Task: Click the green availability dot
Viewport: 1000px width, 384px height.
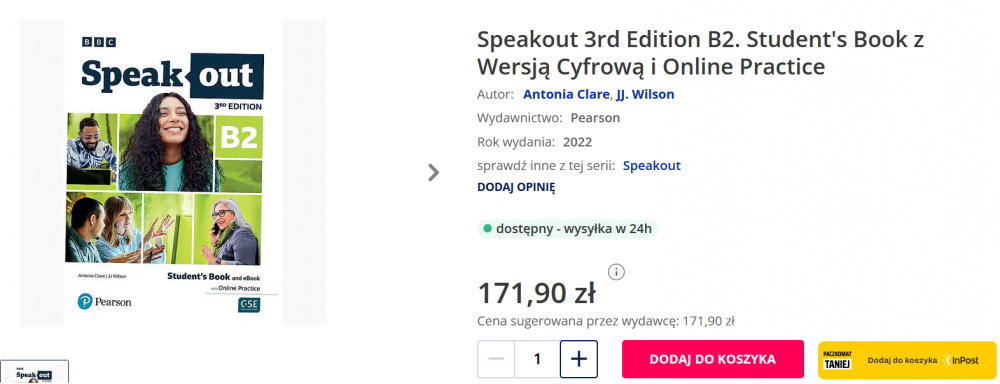Action: click(488, 228)
